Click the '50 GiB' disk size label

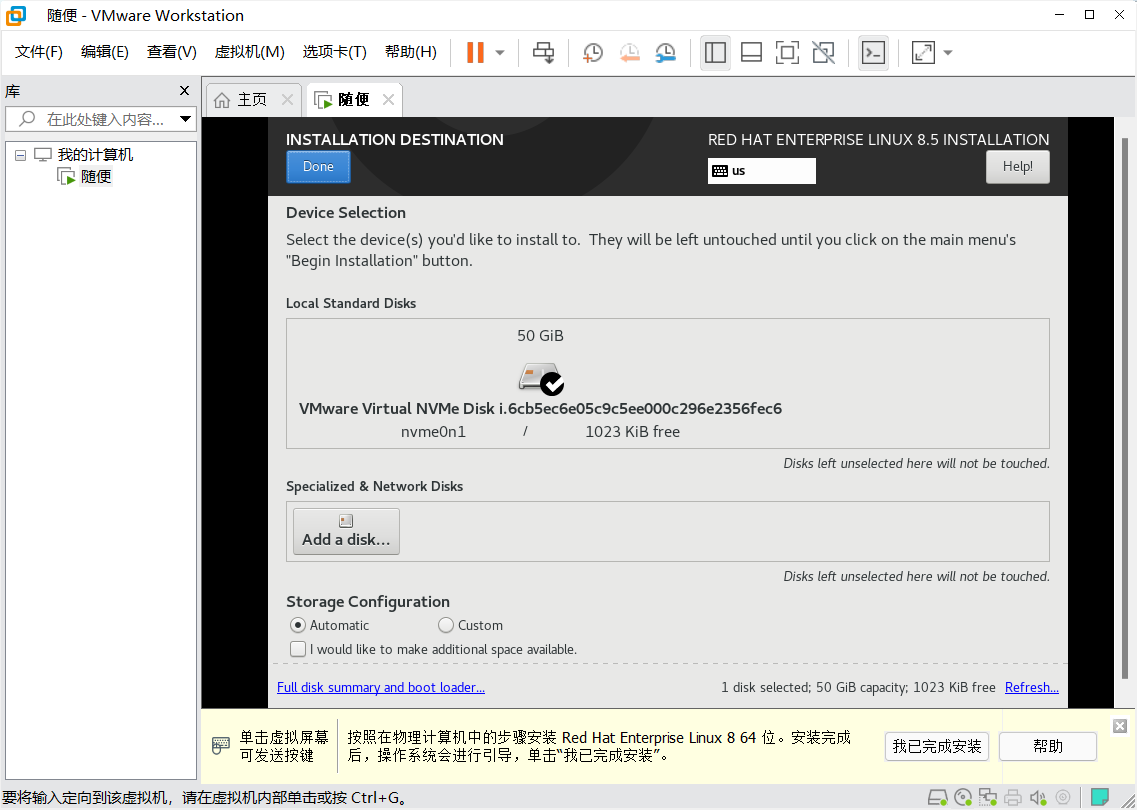pyautogui.click(x=540, y=336)
